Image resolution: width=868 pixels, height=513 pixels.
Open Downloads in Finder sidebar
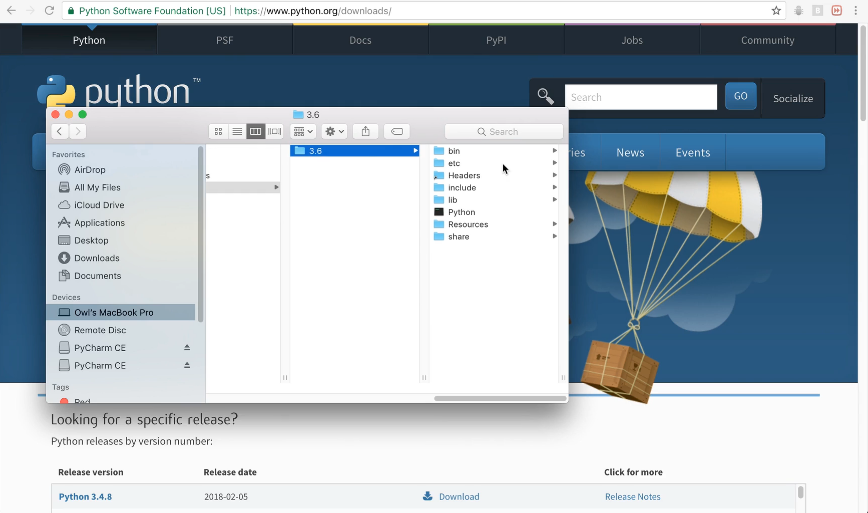tap(97, 258)
